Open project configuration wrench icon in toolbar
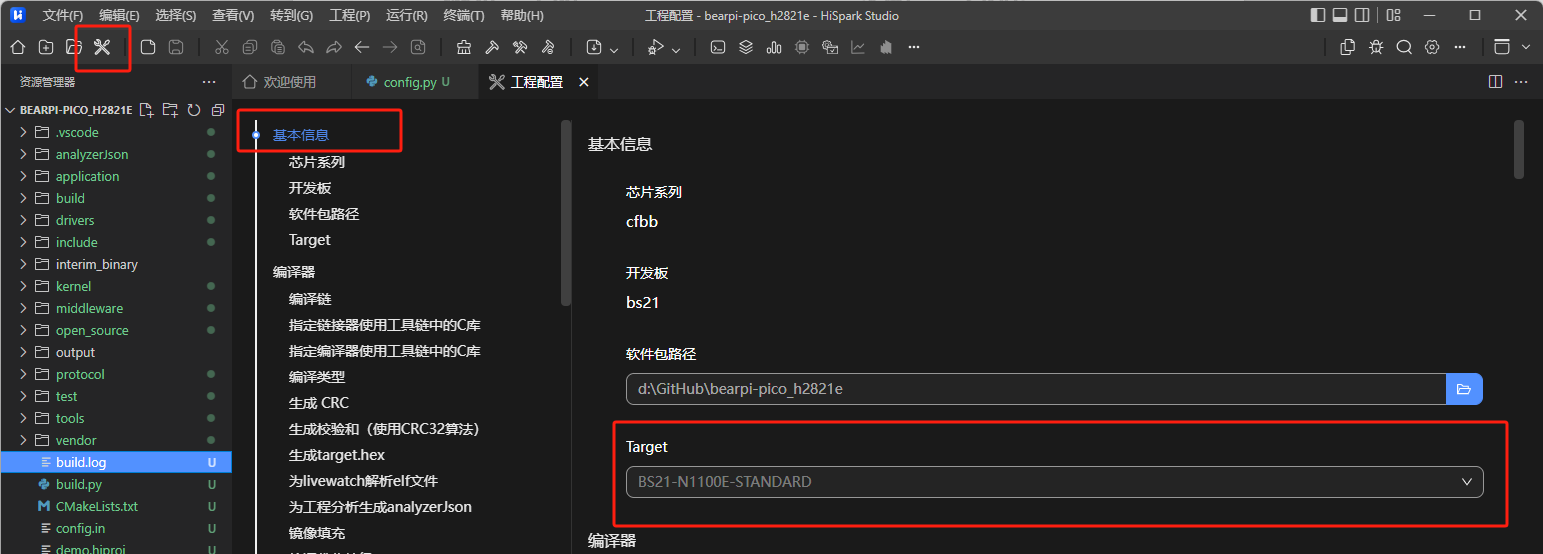 click(x=102, y=47)
